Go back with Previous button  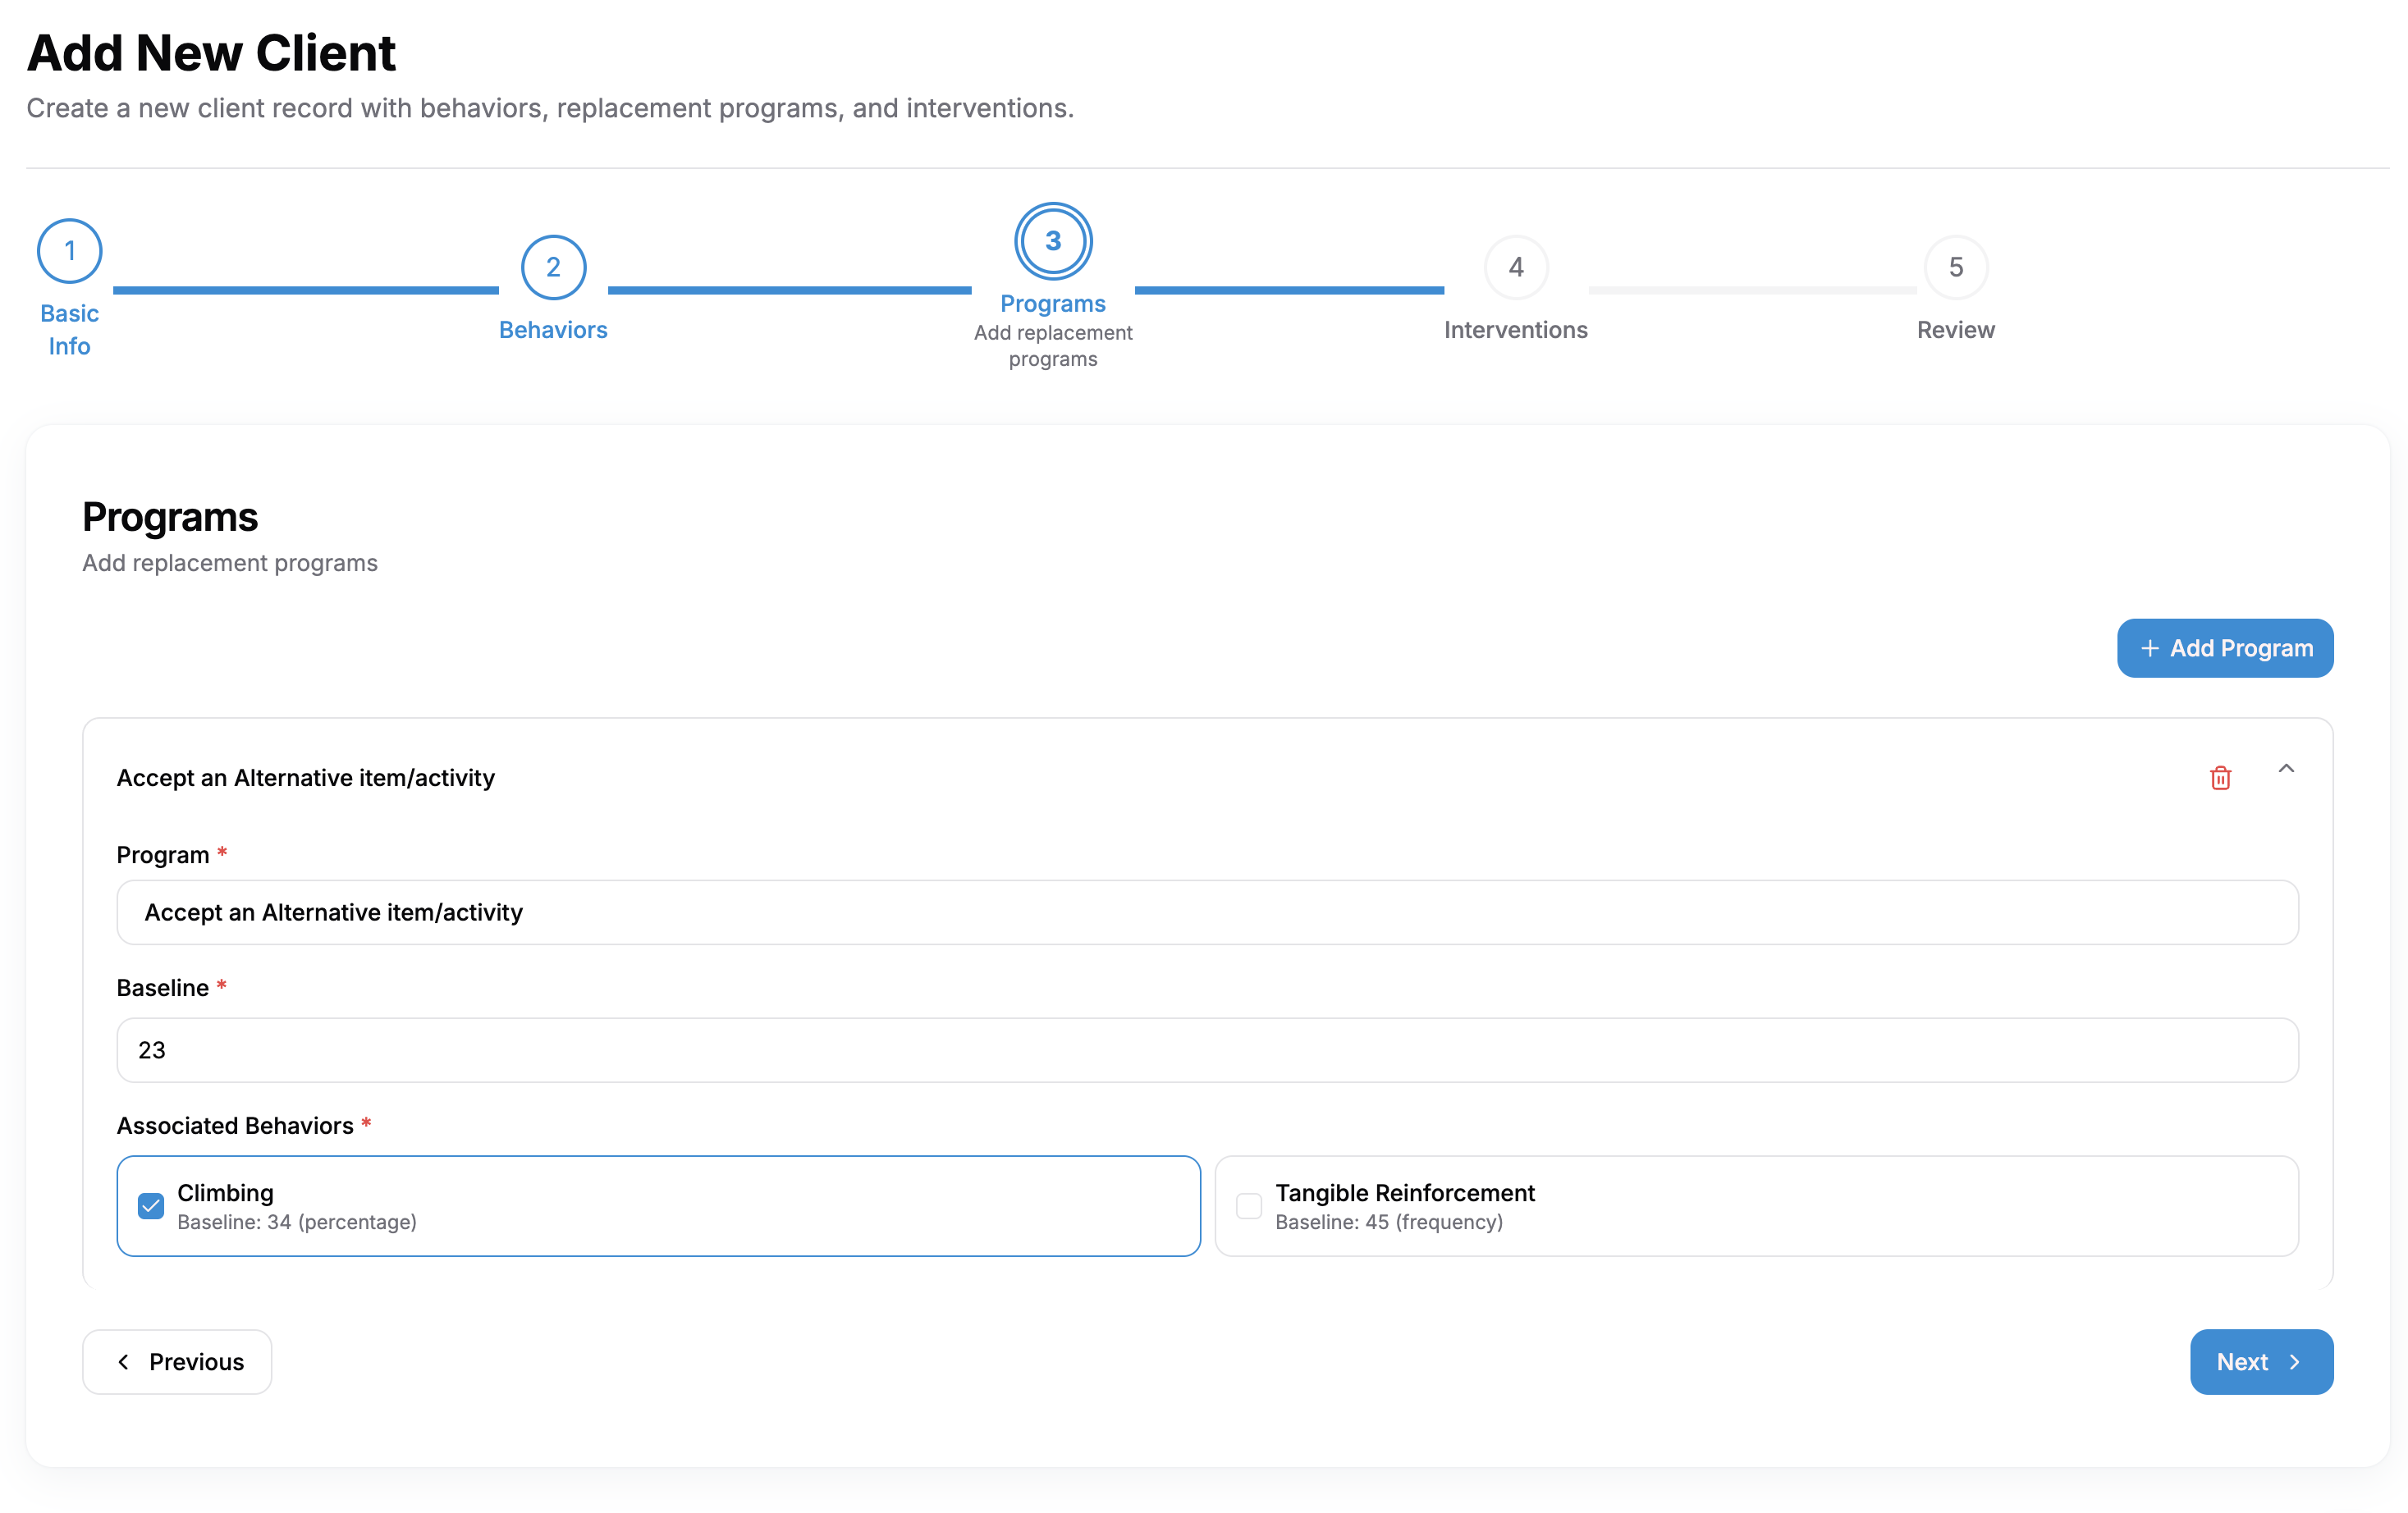click(x=177, y=1362)
